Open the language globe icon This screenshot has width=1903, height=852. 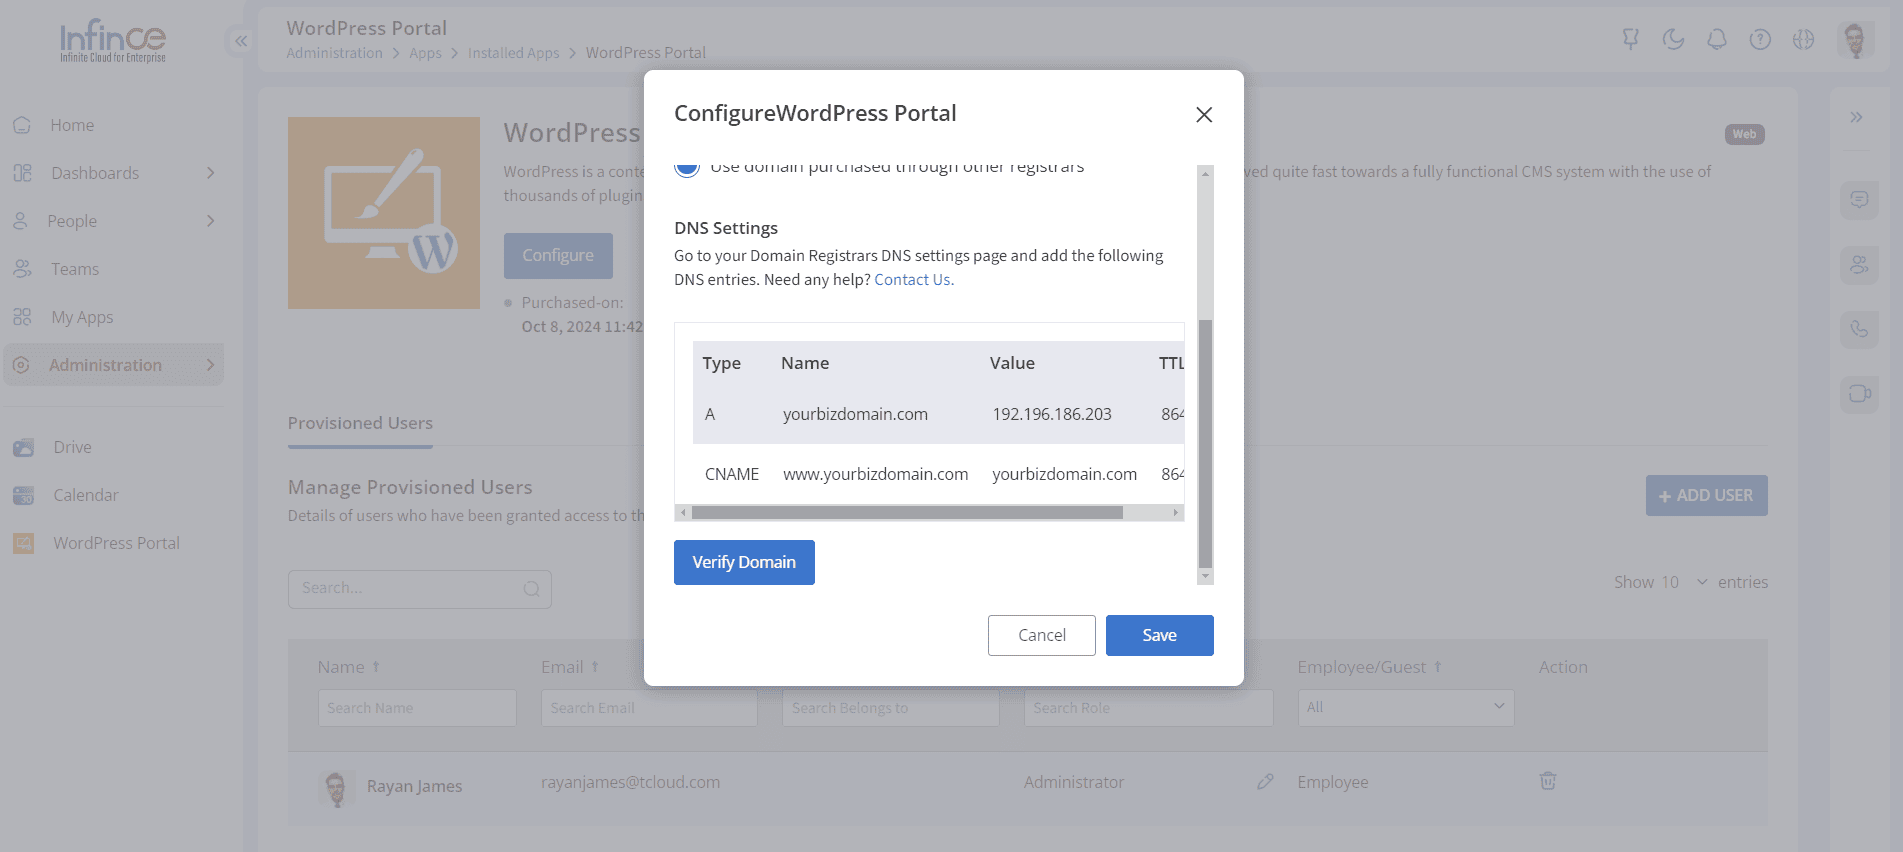[1803, 39]
